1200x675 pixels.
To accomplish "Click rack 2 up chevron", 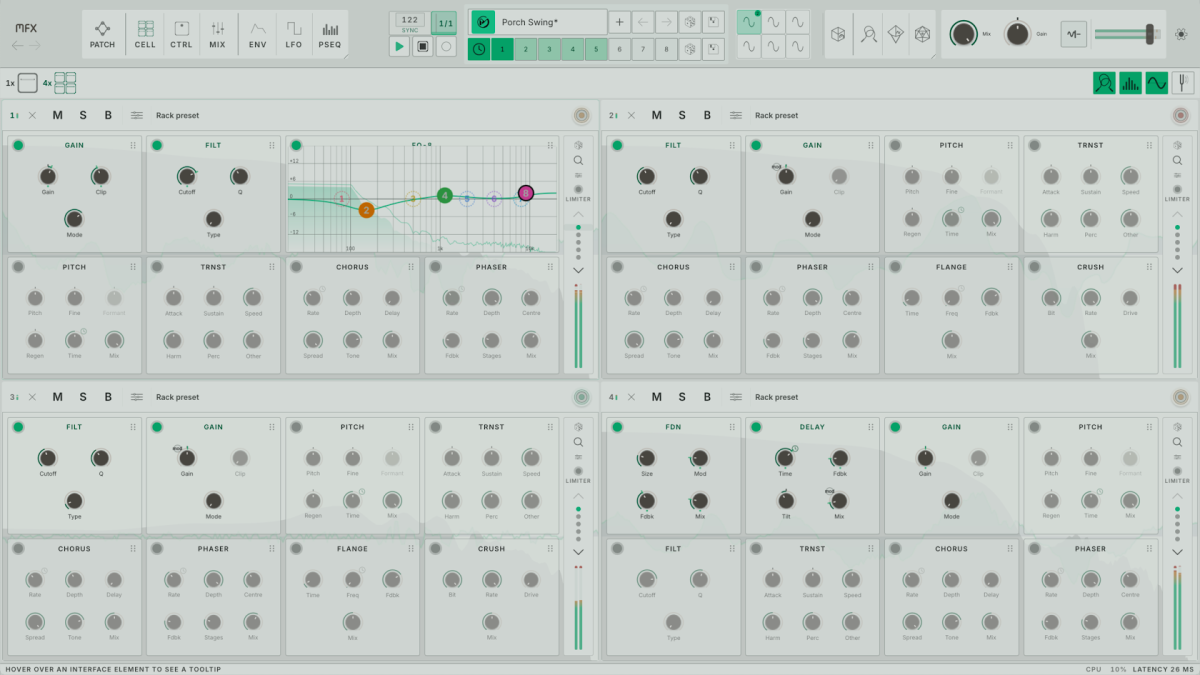I will [1177, 214].
